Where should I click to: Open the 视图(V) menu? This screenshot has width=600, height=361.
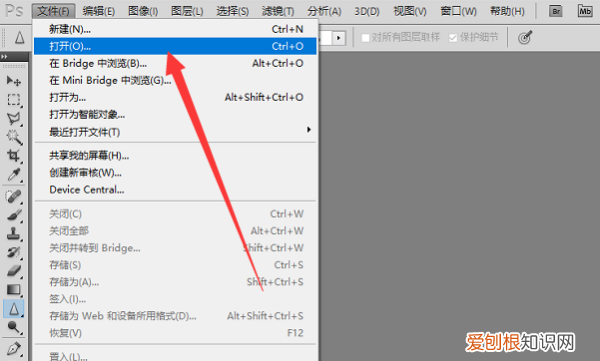[x=410, y=11]
